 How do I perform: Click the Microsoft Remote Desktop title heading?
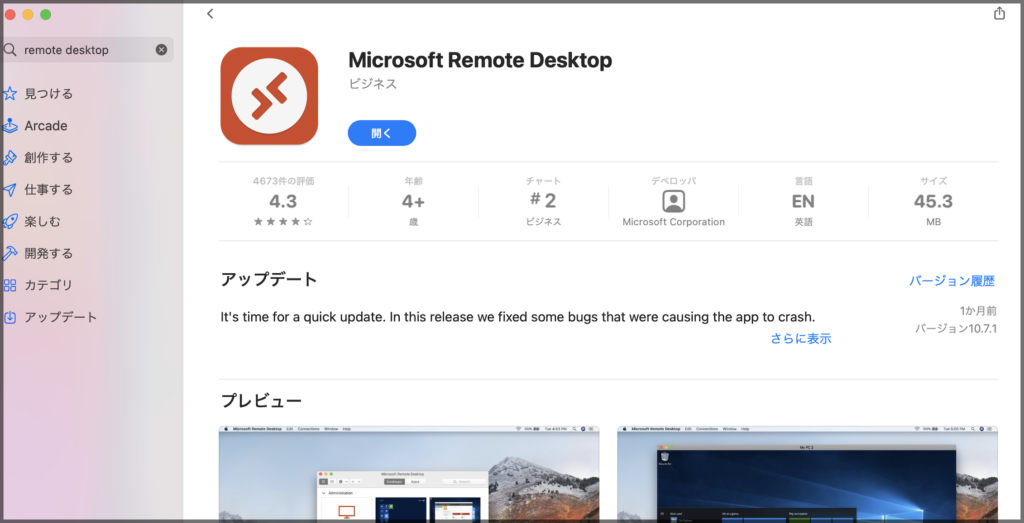pyautogui.click(x=480, y=59)
